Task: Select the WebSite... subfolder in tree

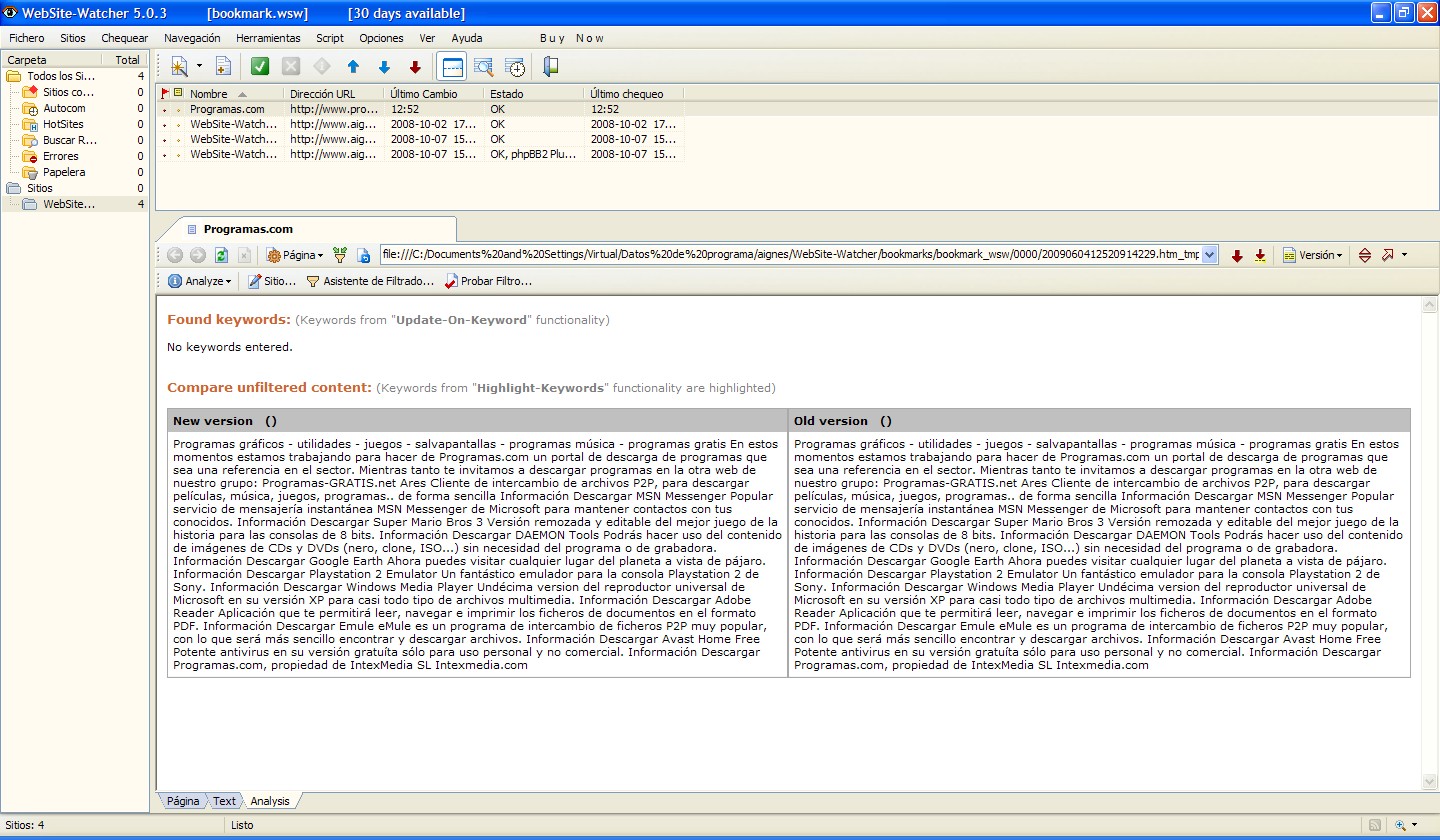Action: coord(69,204)
